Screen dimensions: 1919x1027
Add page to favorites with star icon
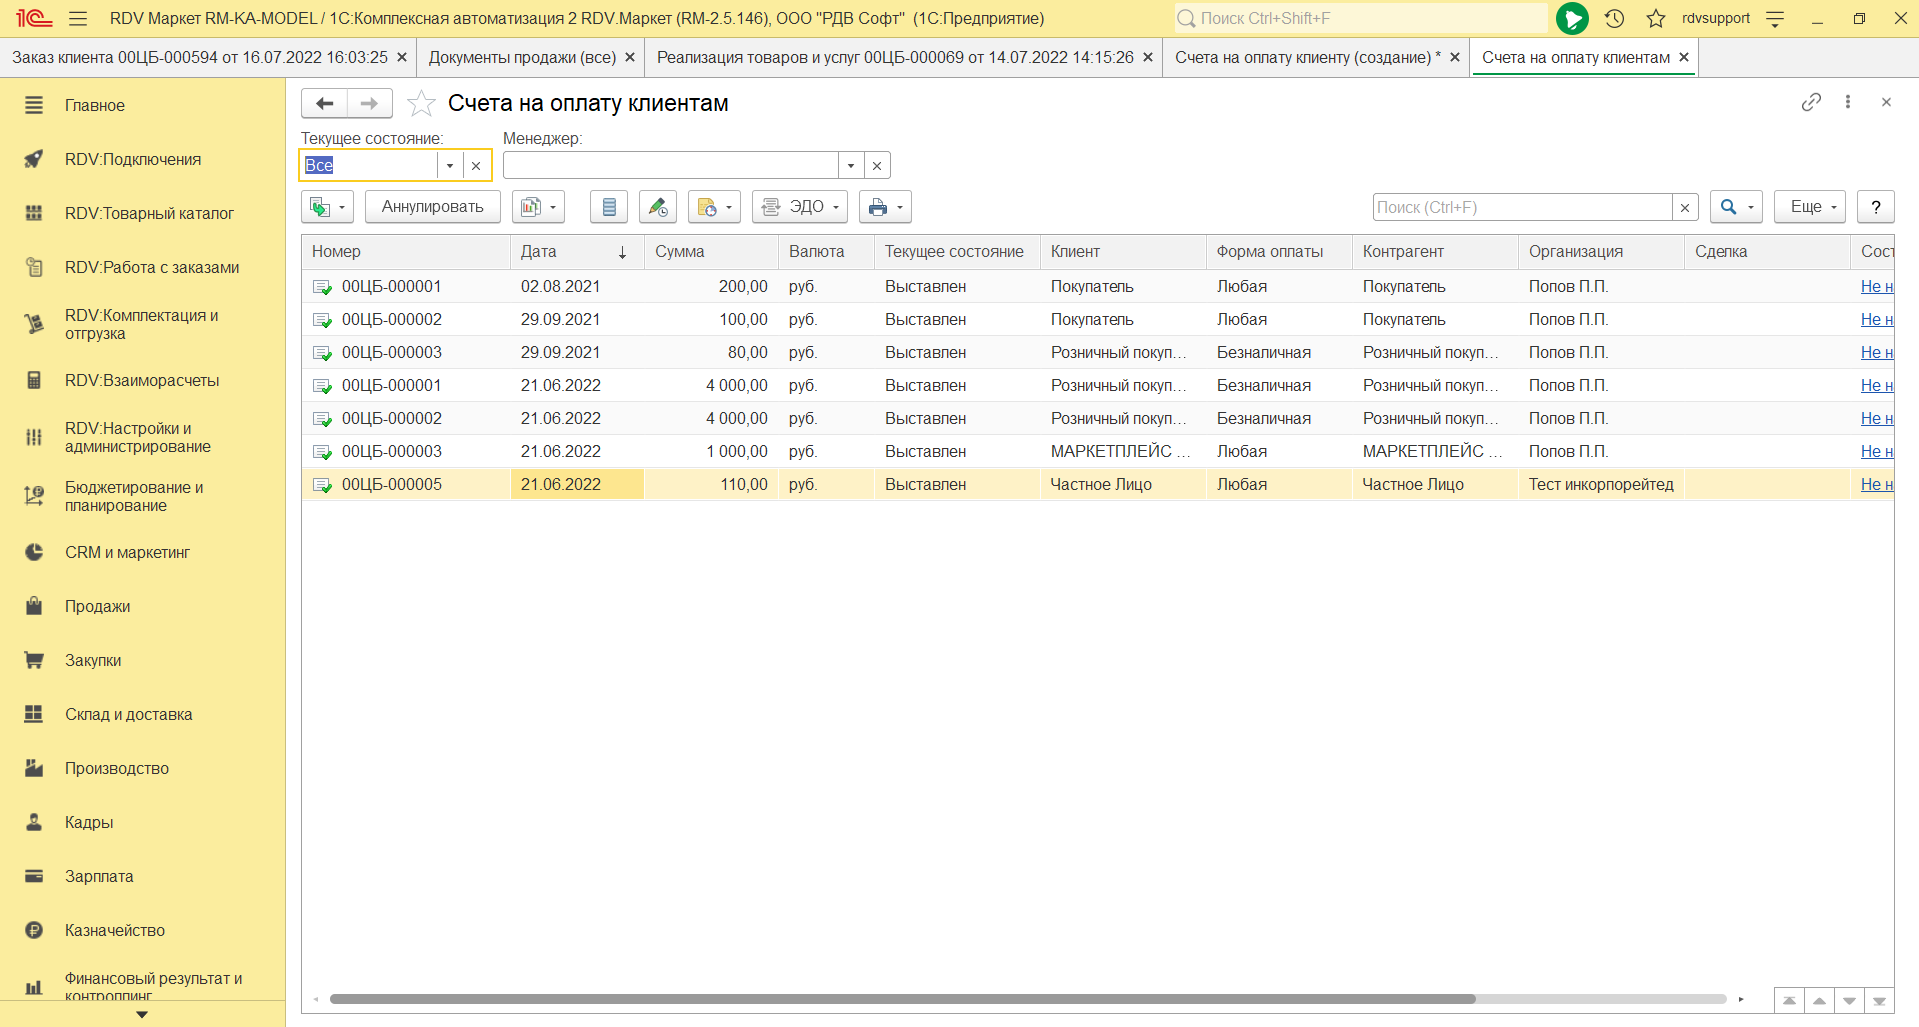point(422,103)
